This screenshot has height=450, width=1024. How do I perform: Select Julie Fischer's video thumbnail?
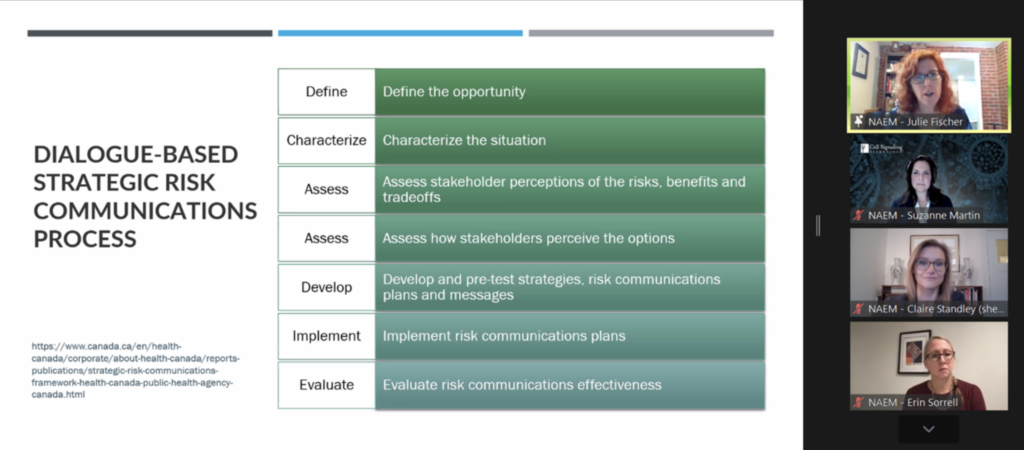(x=929, y=84)
